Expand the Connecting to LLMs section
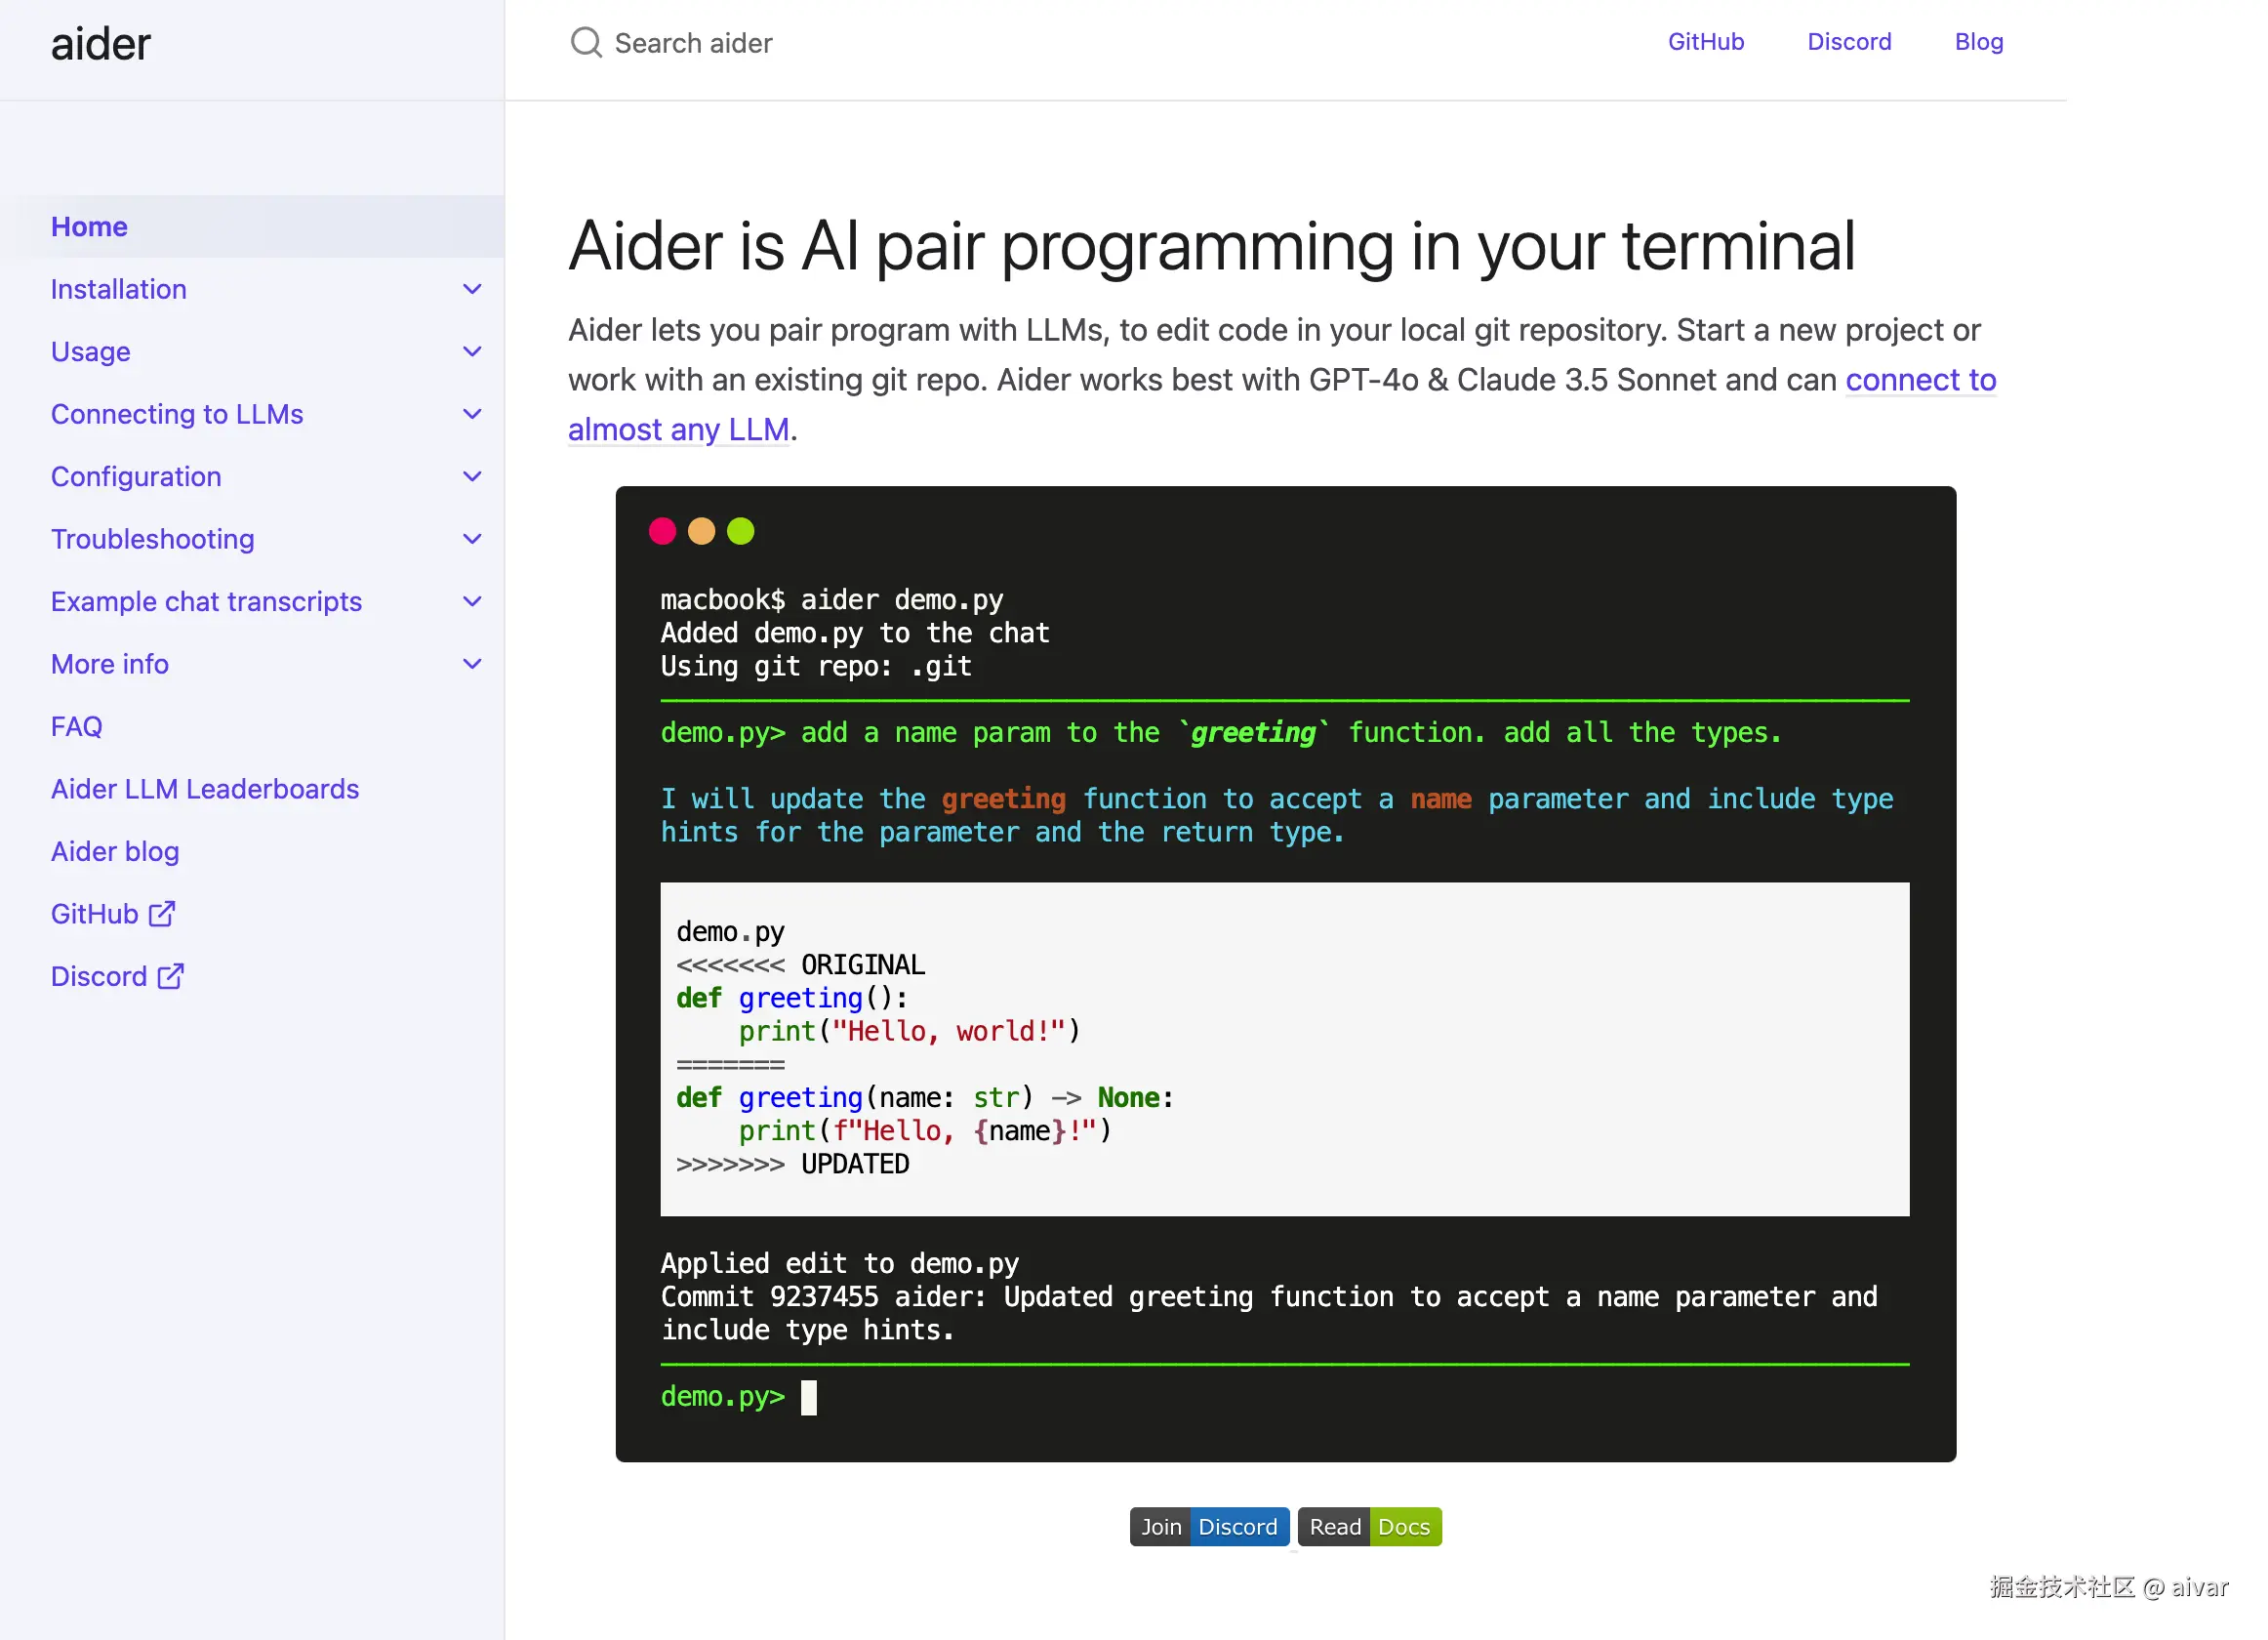Screen dimensions: 2268x1640 [472, 413]
